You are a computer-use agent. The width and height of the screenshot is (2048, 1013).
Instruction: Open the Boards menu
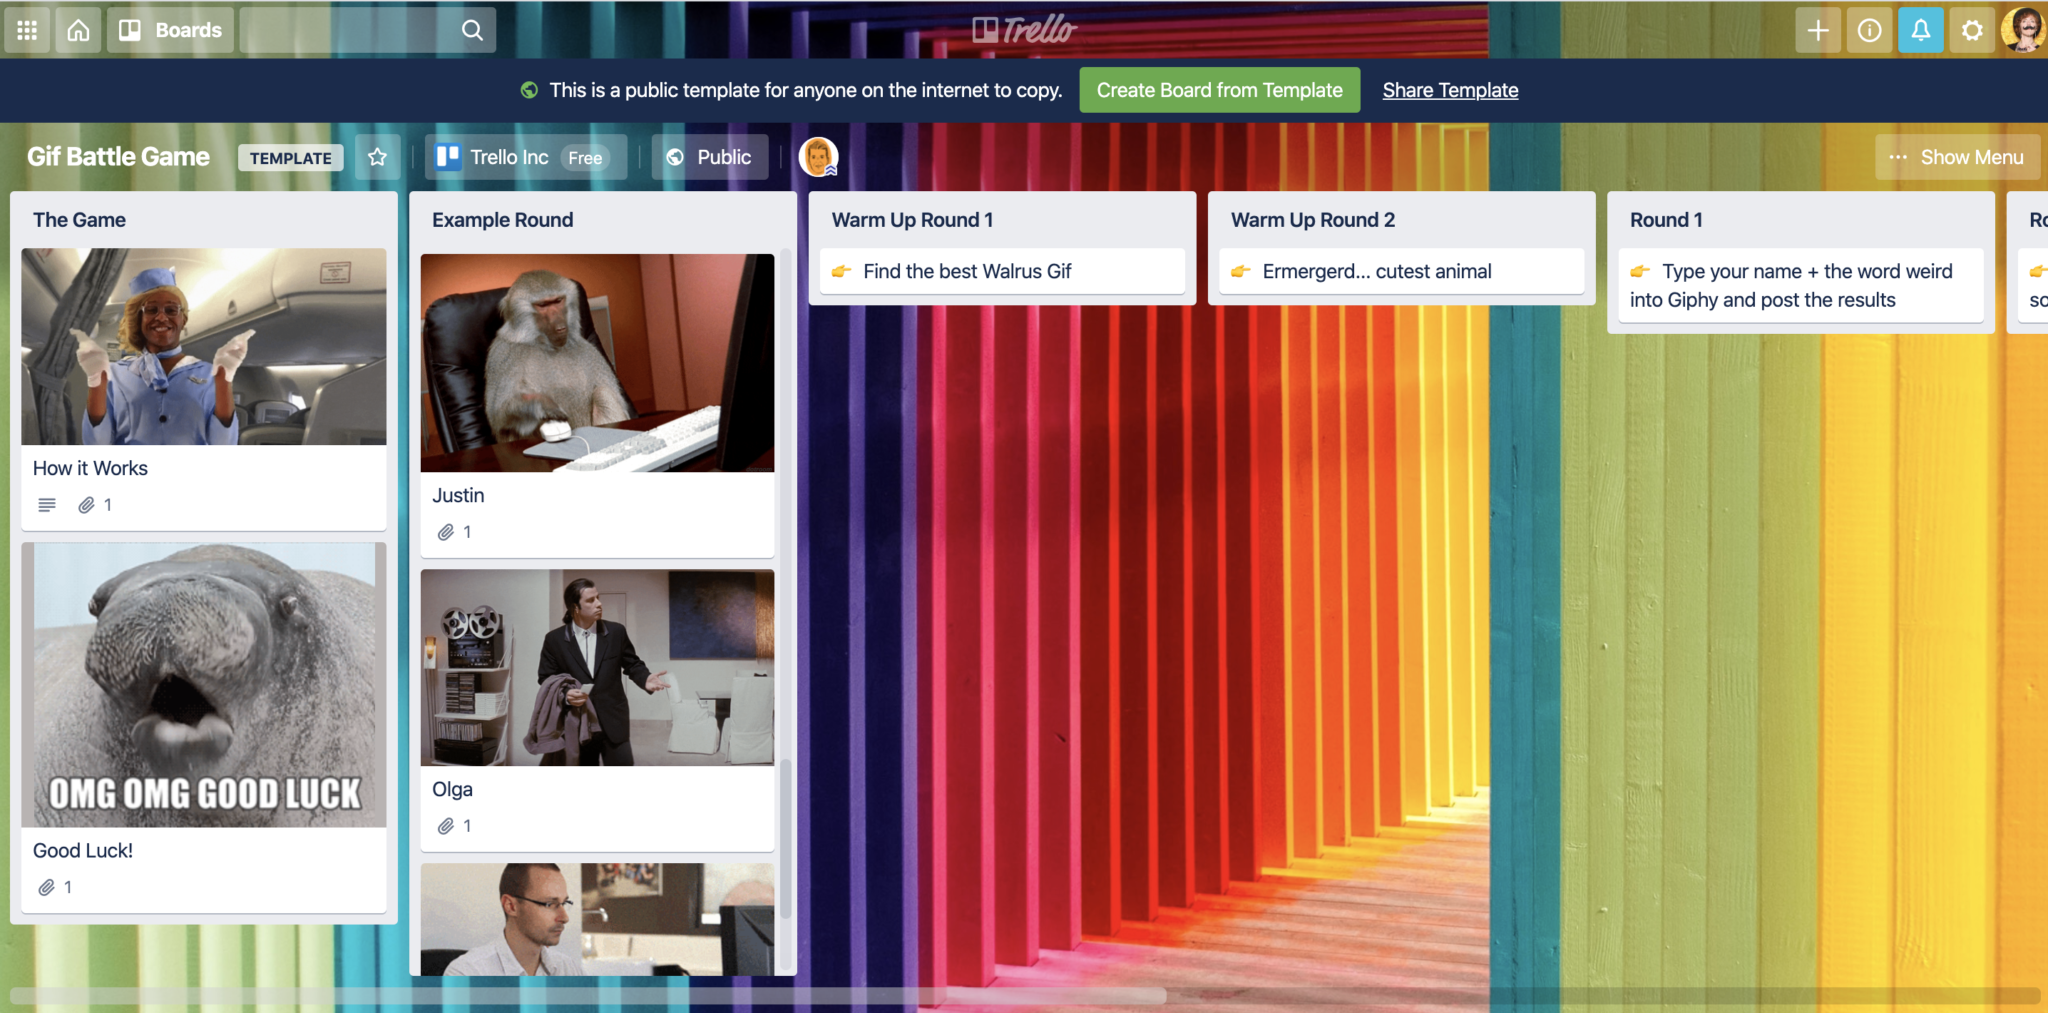pyautogui.click(x=168, y=29)
